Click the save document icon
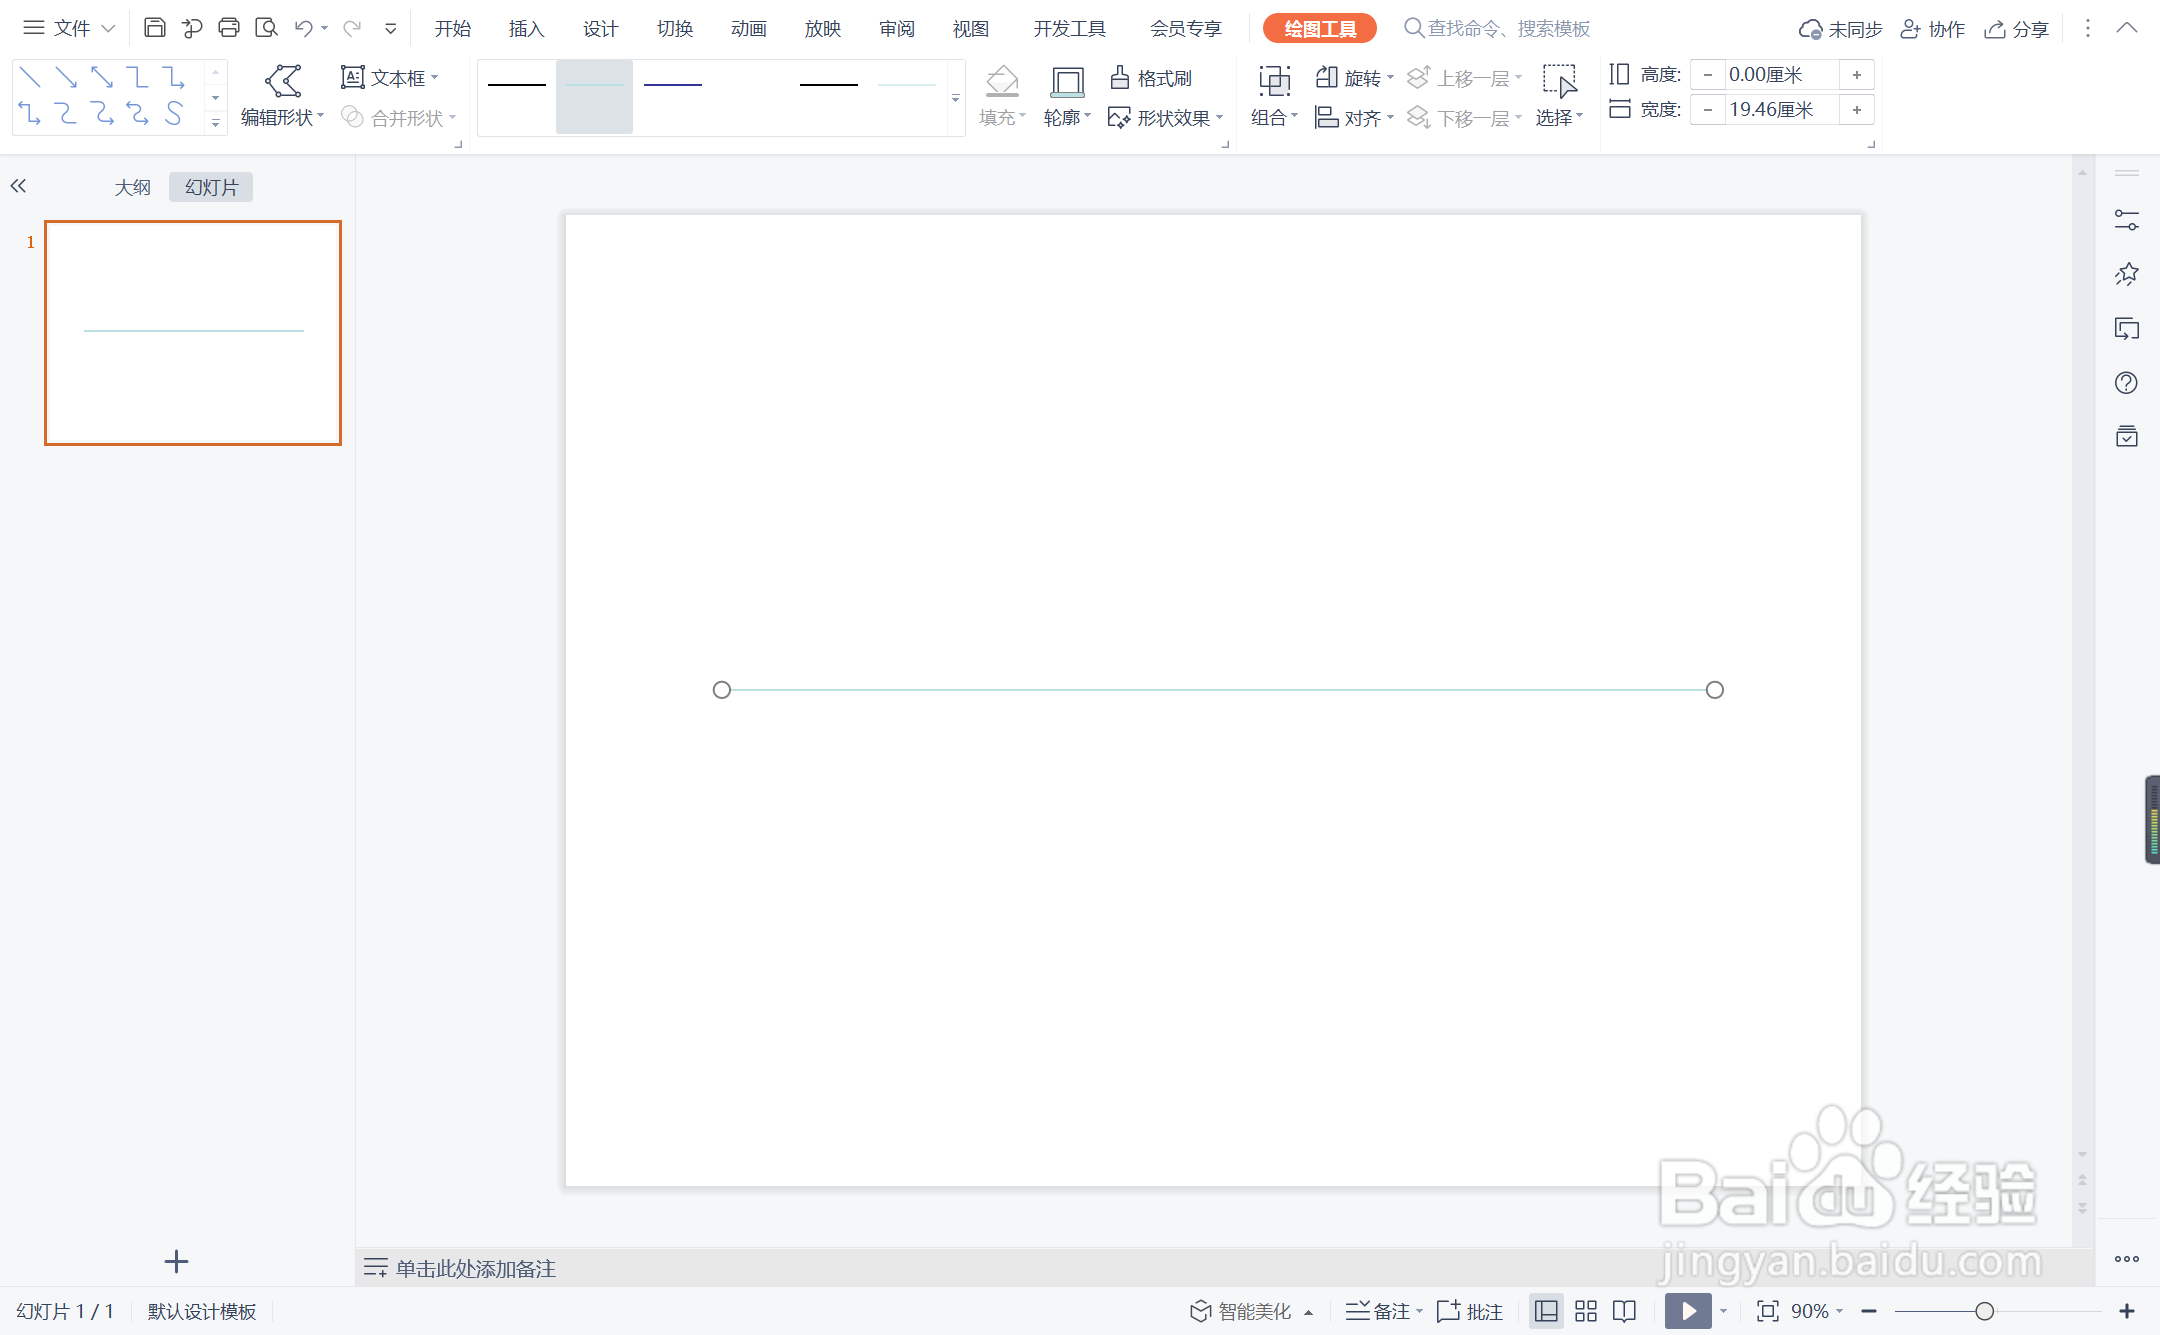Screen dimensions: 2160x1335 154,28
